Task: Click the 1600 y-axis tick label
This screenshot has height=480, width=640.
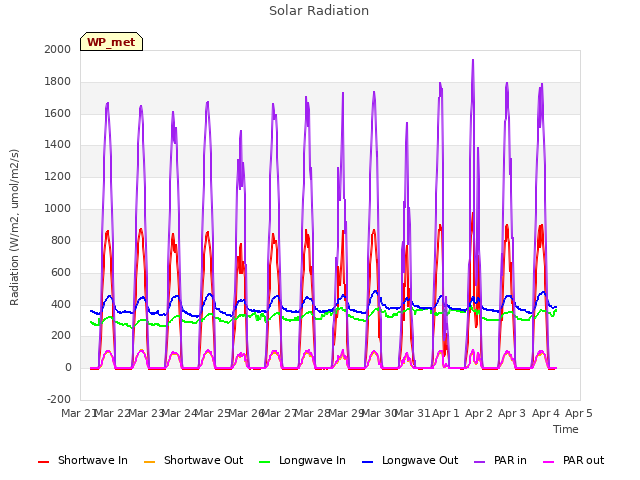Action: [58, 113]
